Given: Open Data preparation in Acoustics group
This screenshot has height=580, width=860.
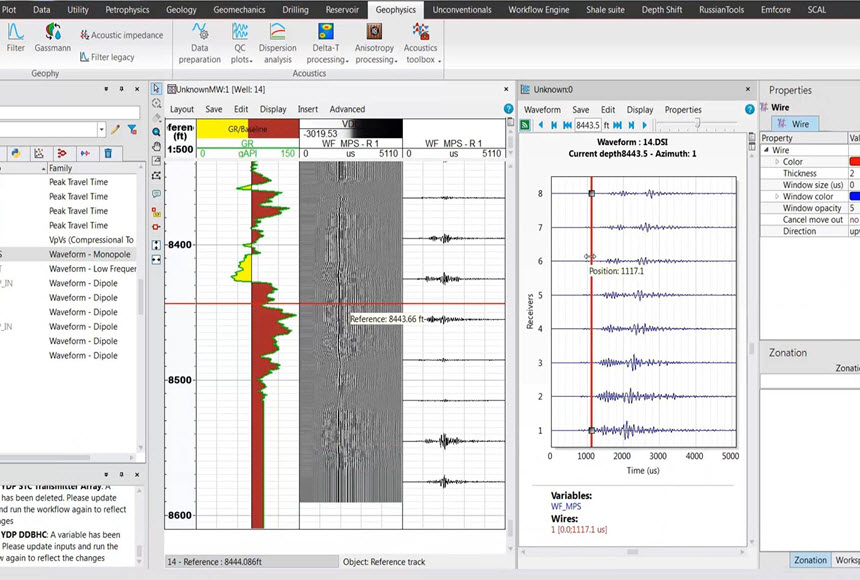Looking at the screenshot, I should point(200,43).
